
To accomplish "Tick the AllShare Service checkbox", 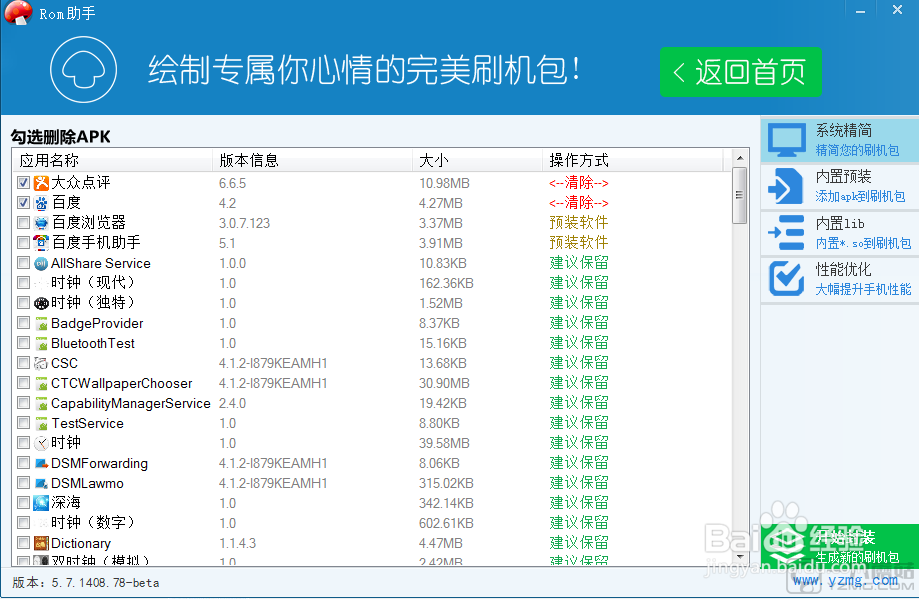I will tap(23, 263).
